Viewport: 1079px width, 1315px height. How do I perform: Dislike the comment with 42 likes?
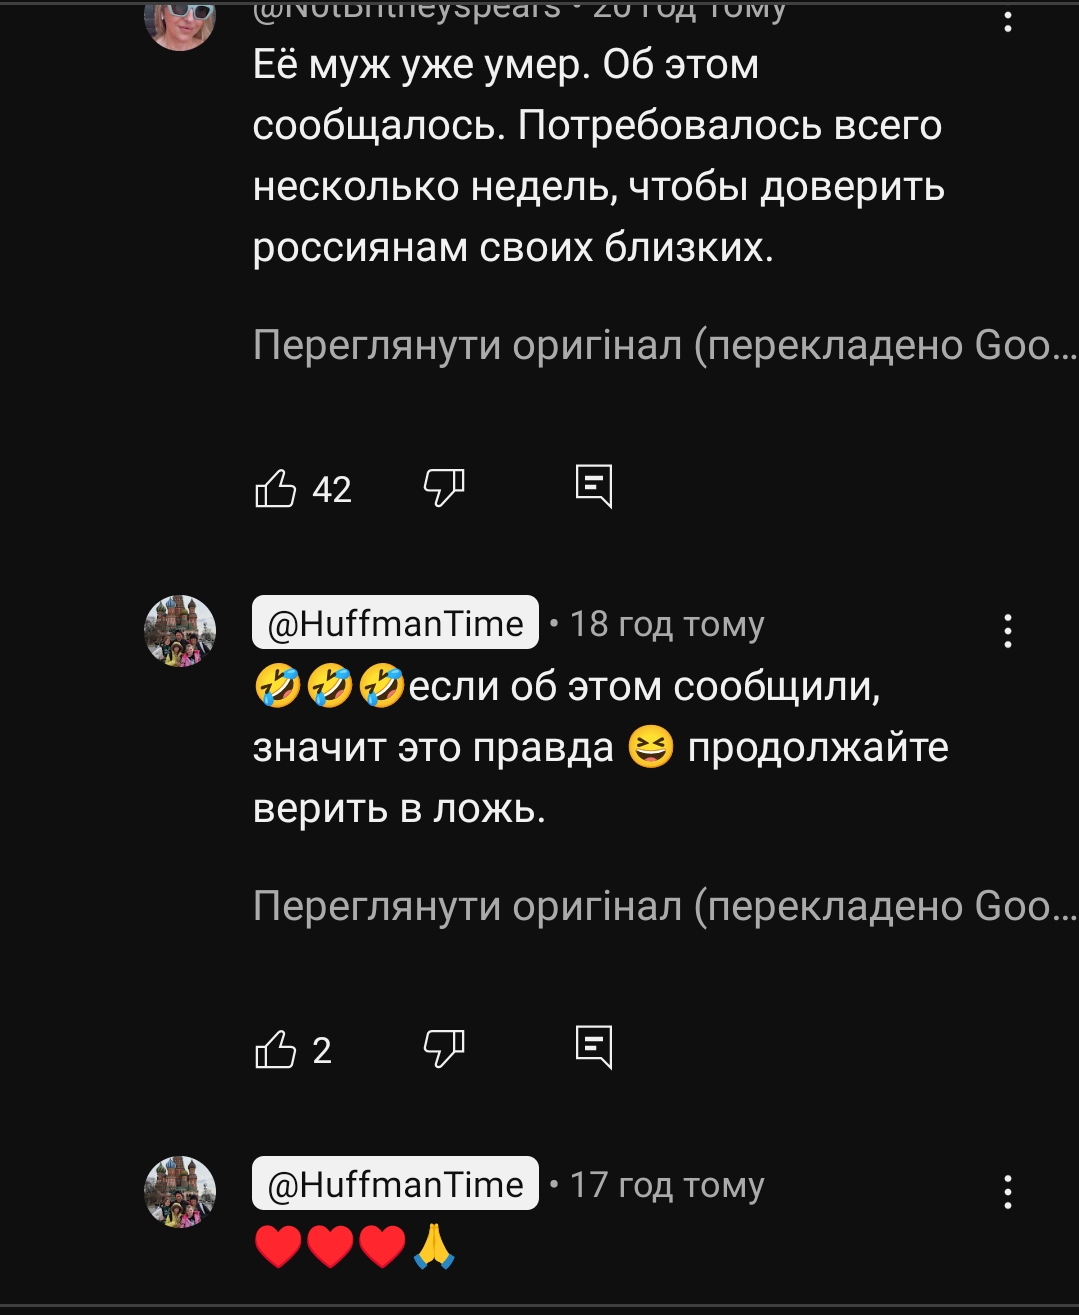click(x=444, y=488)
